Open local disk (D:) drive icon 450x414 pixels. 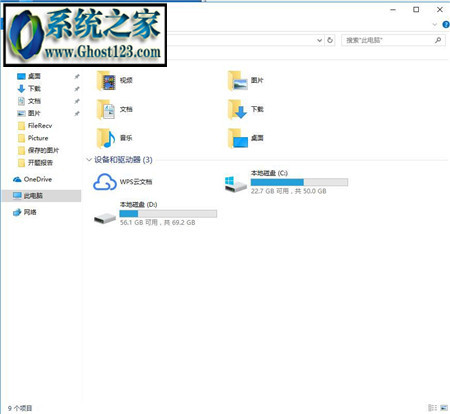click(x=105, y=218)
